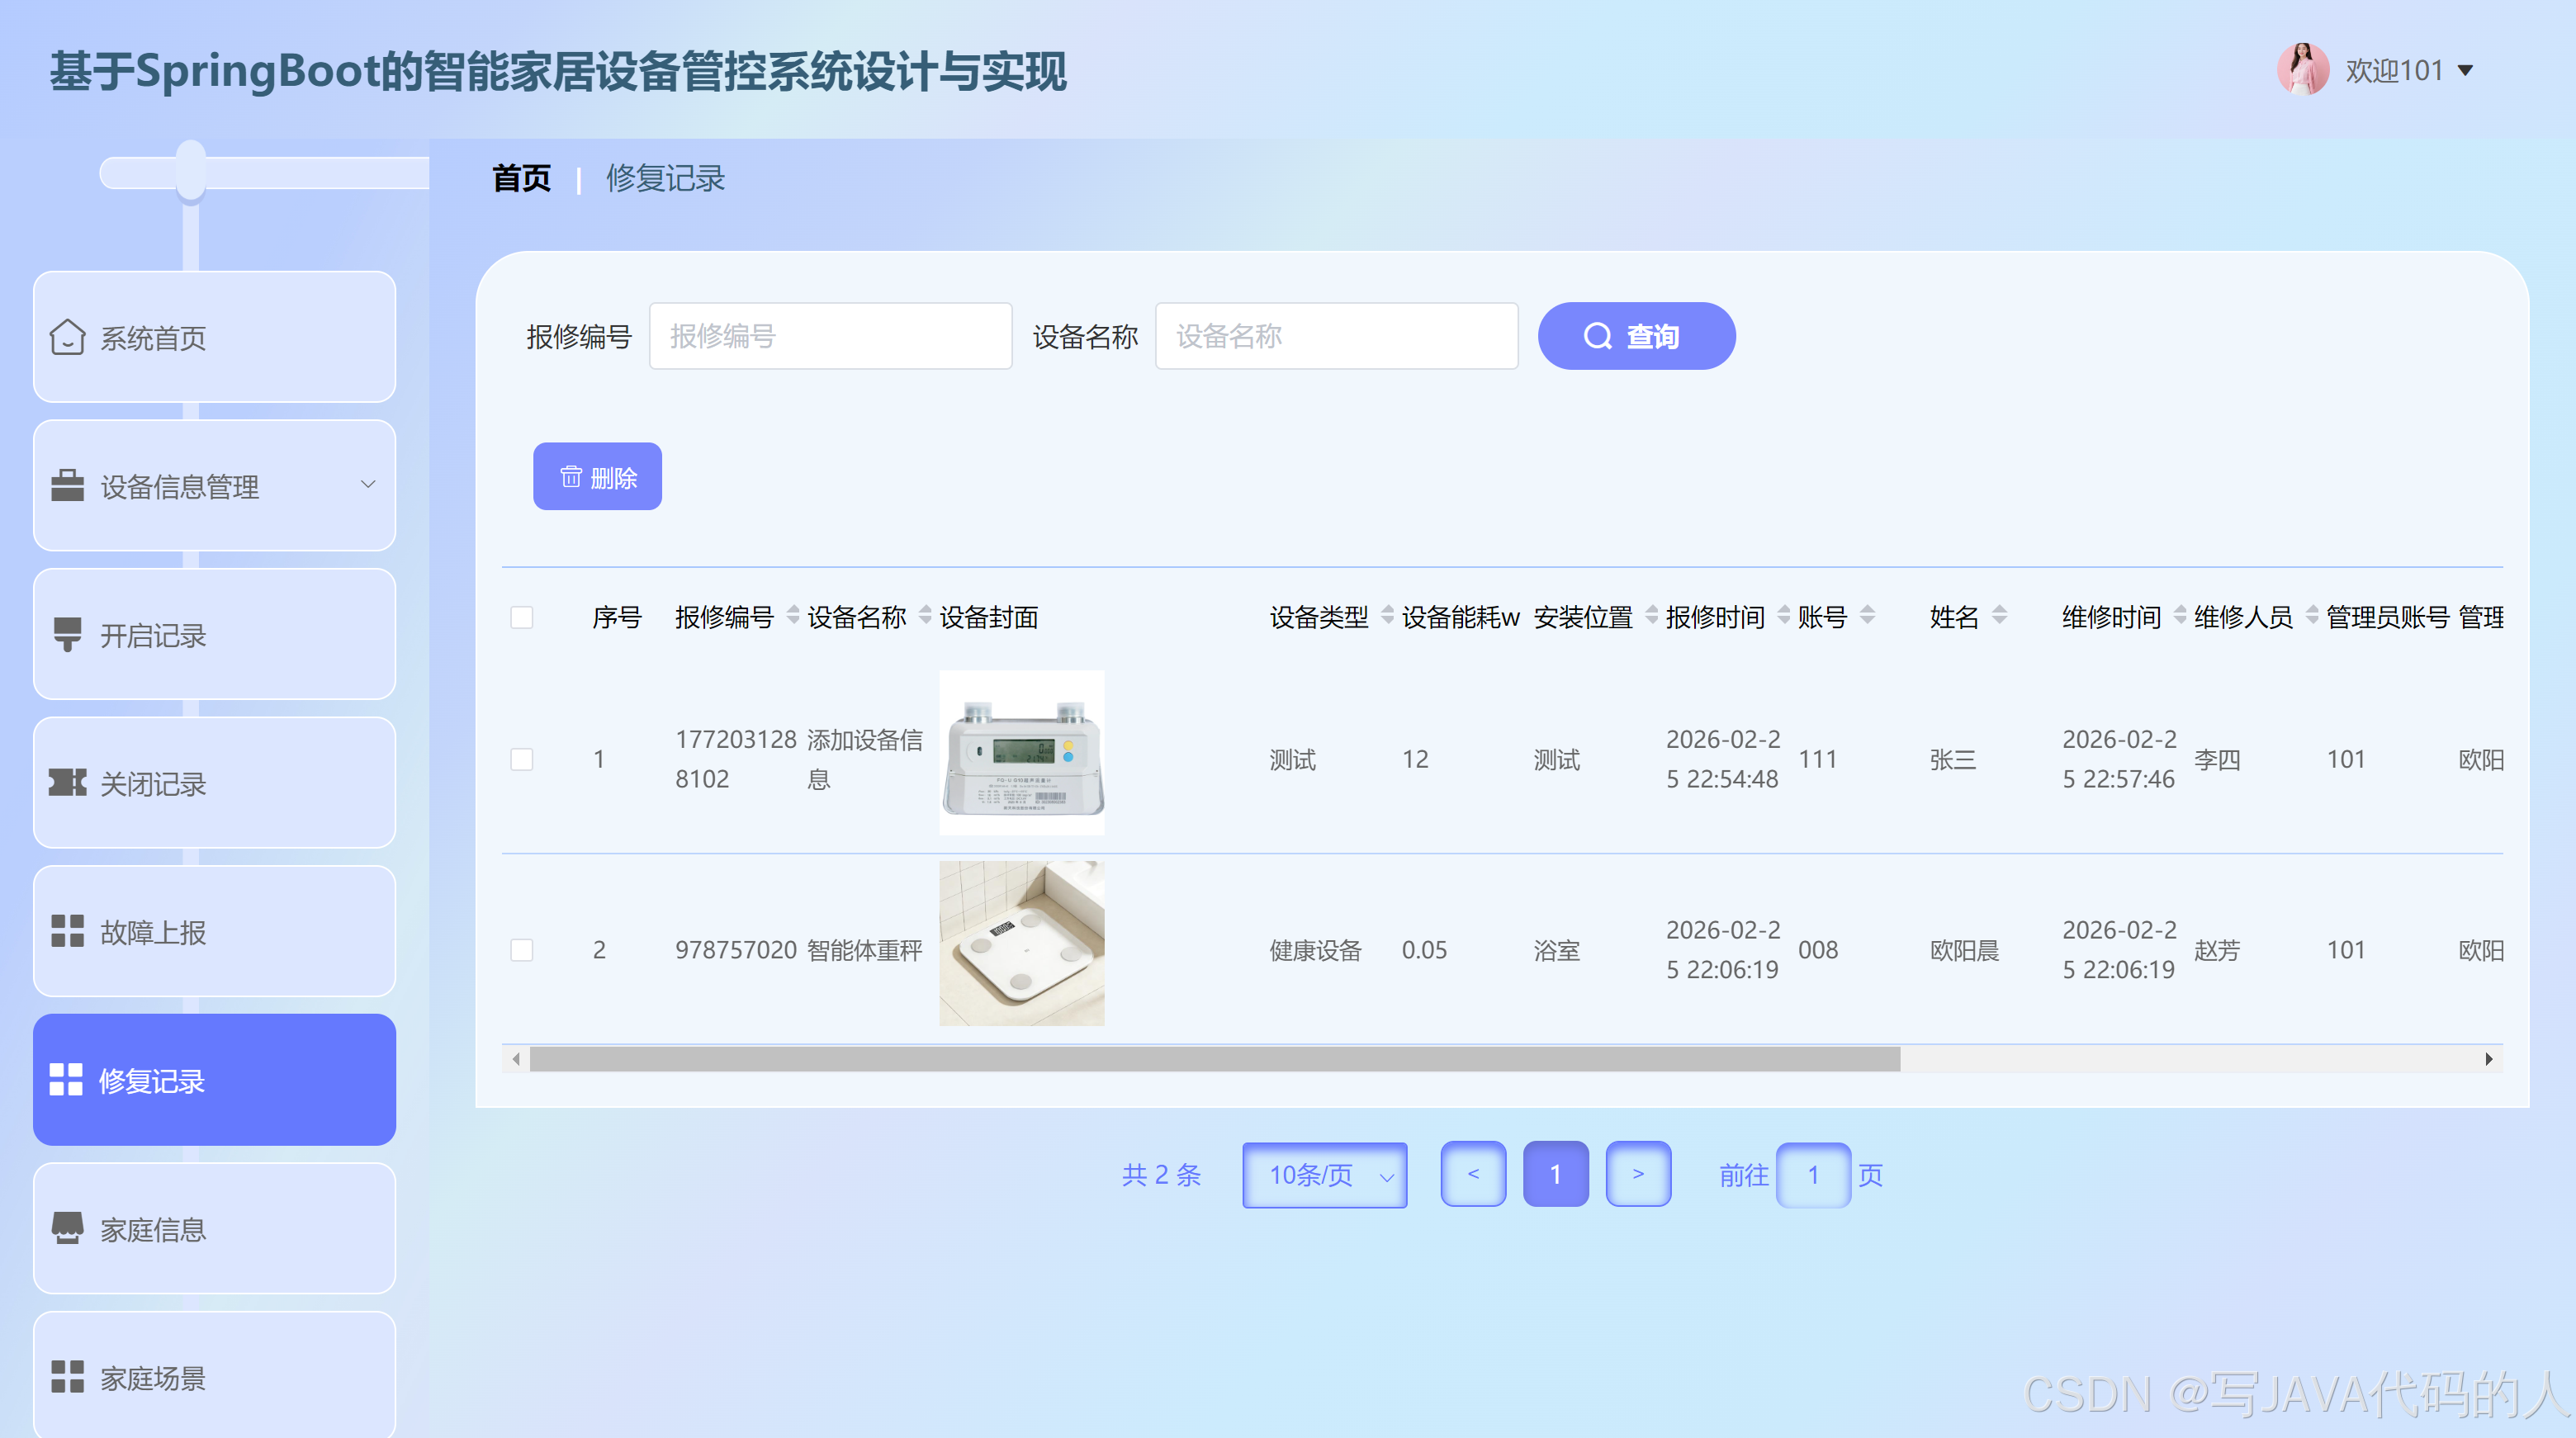Image resolution: width=2576 pixels, height=1438 pixels.
Task: Click the icon beside 开启记录
Action: tap(67, 634)
